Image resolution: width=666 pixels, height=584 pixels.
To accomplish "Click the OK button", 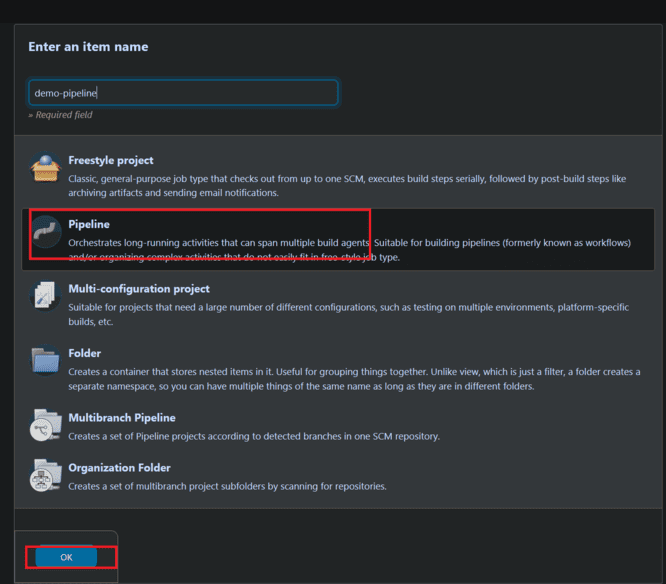I will (66, 557).
